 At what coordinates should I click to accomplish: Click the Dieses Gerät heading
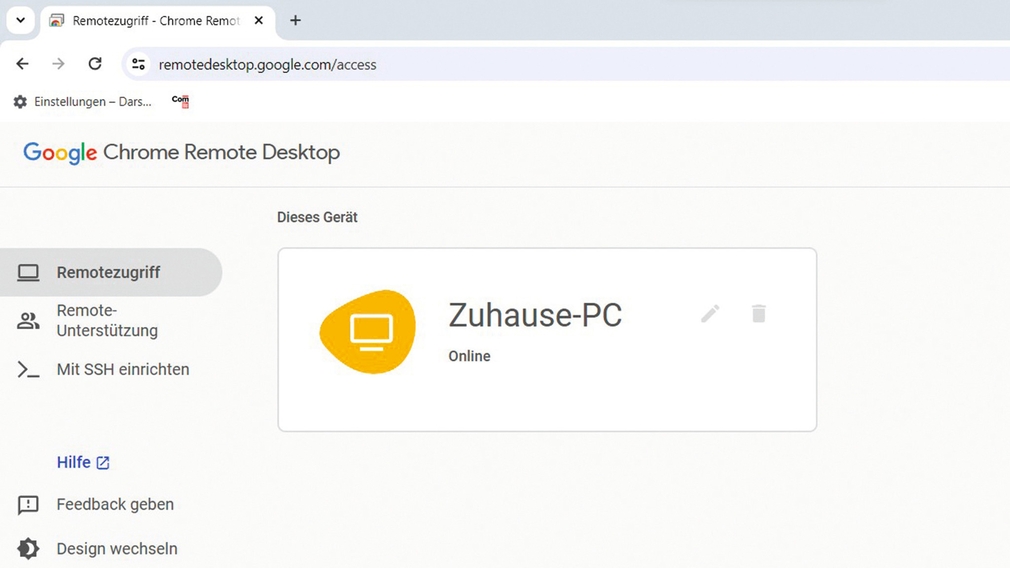click(x=317, y=218)
